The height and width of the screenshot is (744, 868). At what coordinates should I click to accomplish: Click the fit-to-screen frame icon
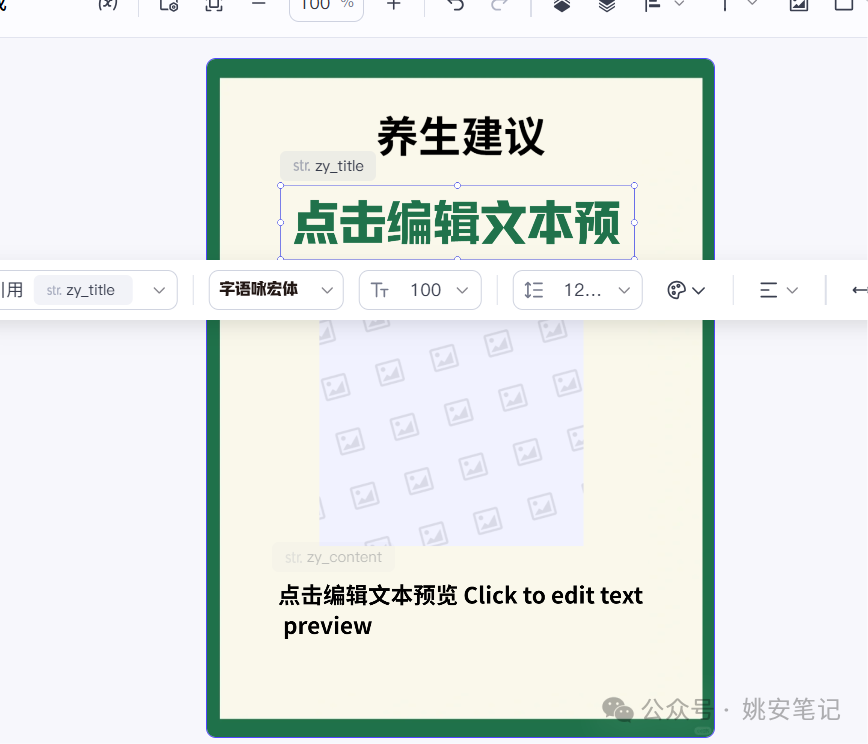point(214,5)
